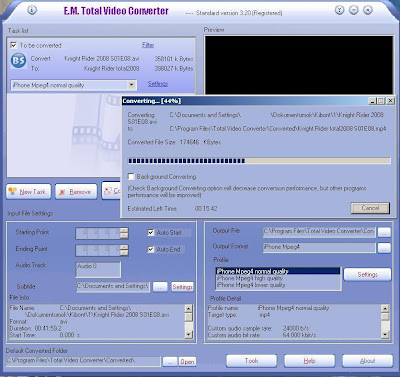Click the Output File path field
Image resolution: width=400 pixels, height=377 pixels.
coord(319,231)
